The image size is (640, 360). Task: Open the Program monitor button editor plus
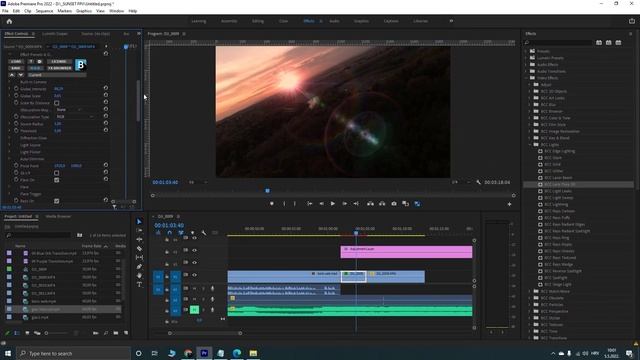[x=509, y=204]
